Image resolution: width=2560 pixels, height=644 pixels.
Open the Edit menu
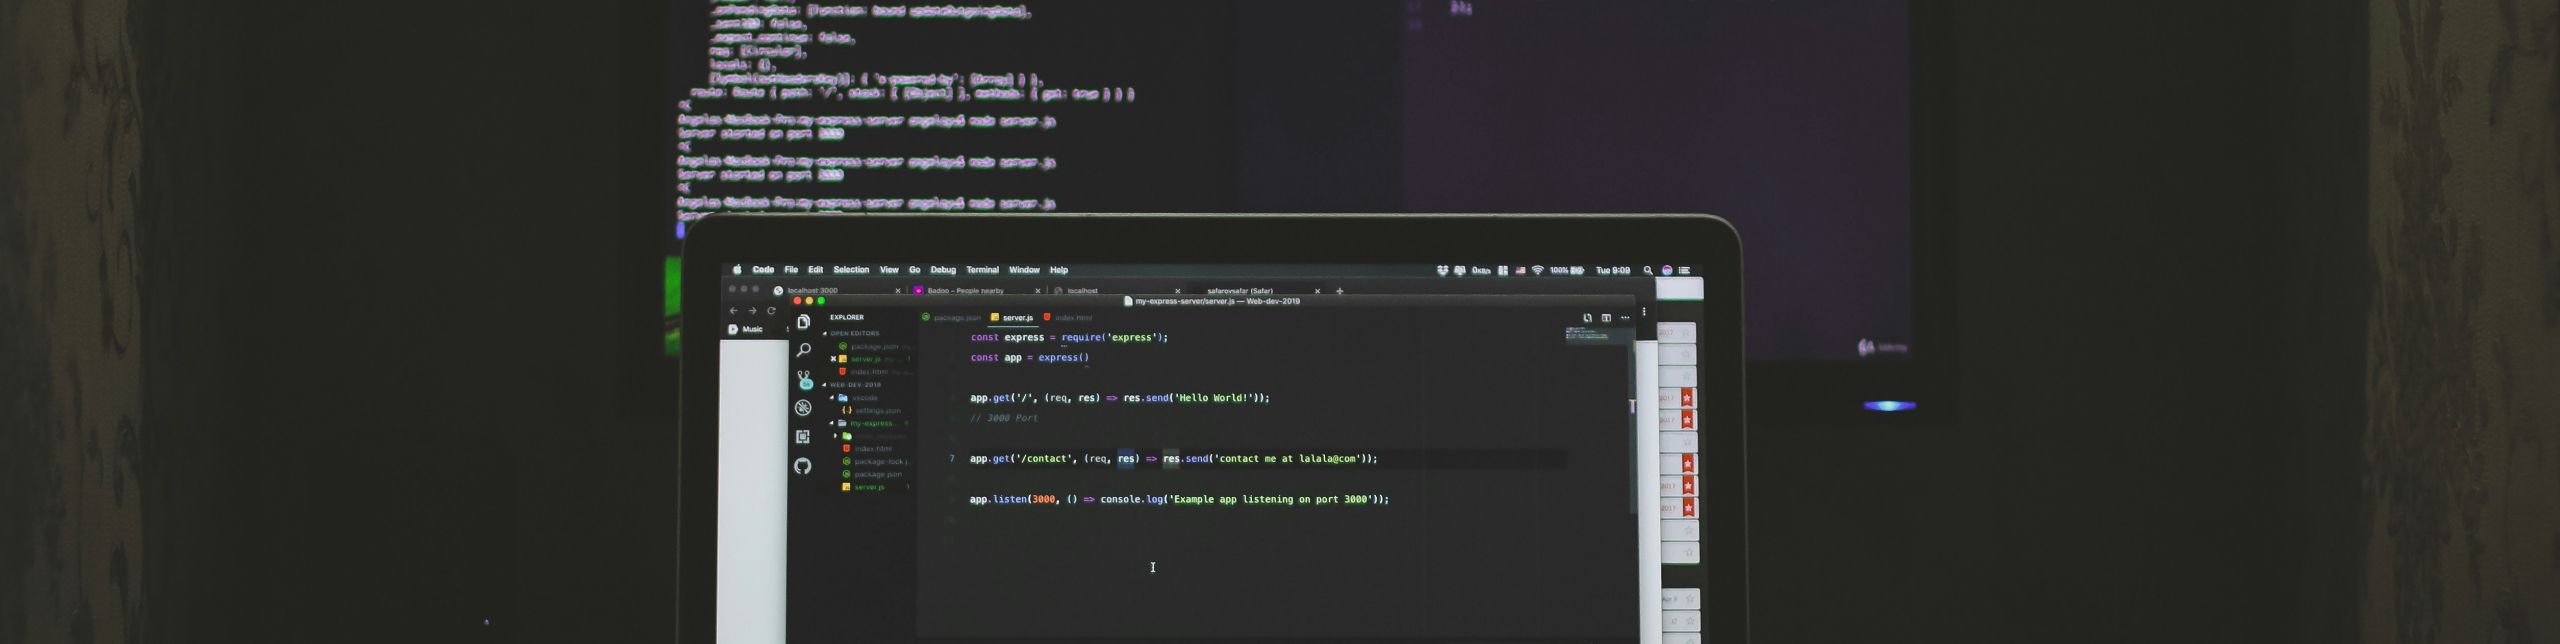pos(816,270)
